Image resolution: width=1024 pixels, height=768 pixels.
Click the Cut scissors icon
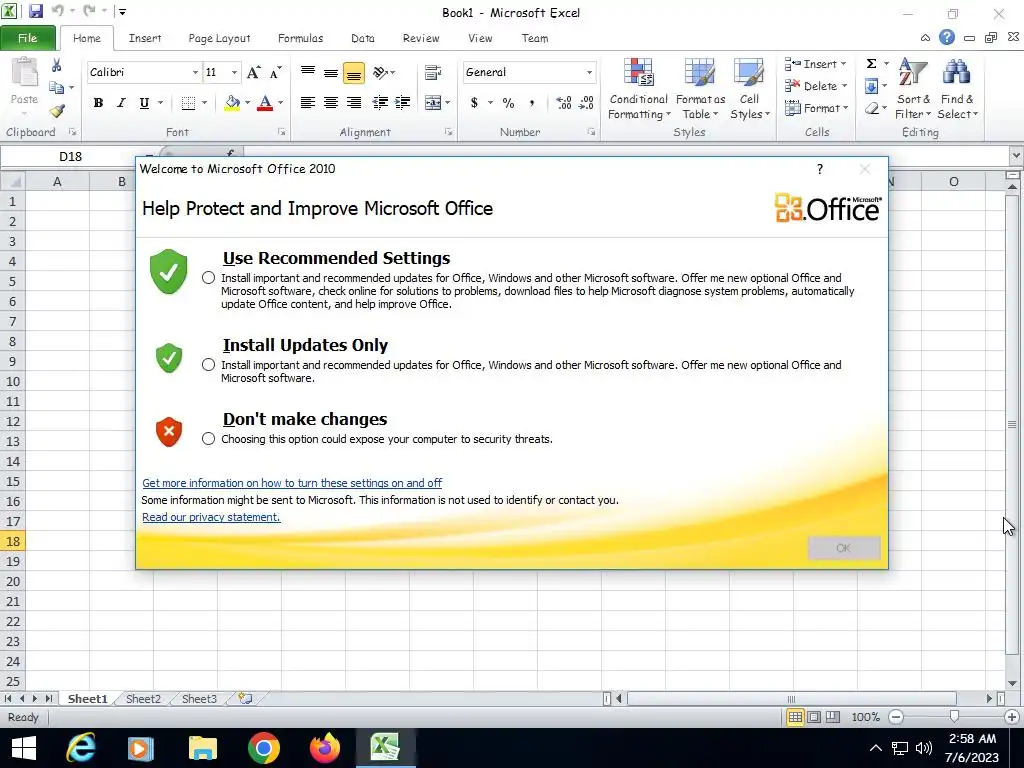pos(57,65)
